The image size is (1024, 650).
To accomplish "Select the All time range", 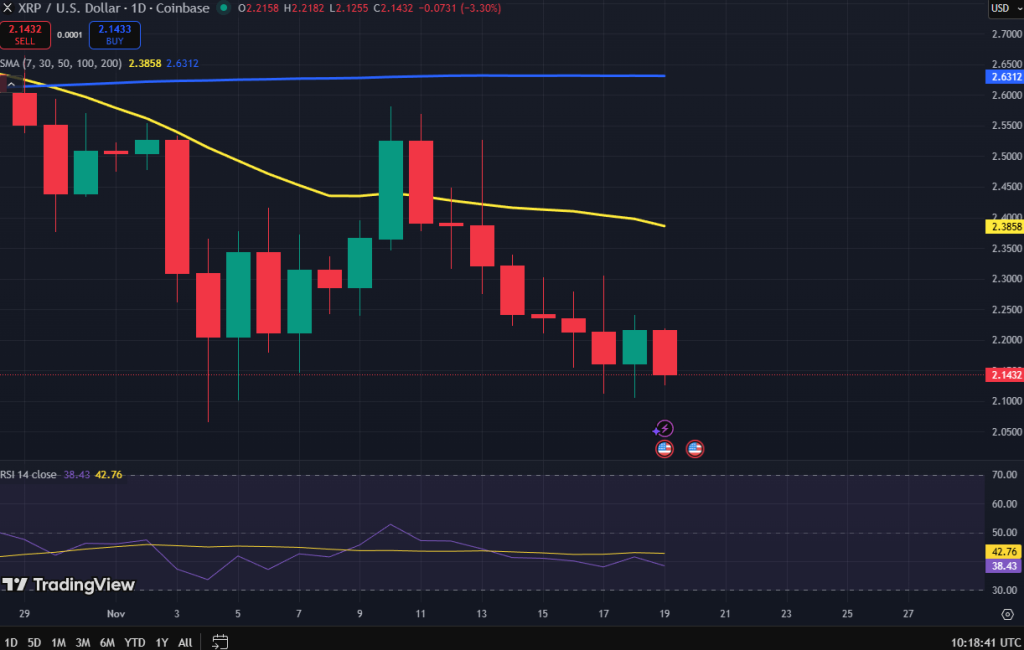I will [x=185, y=642].
